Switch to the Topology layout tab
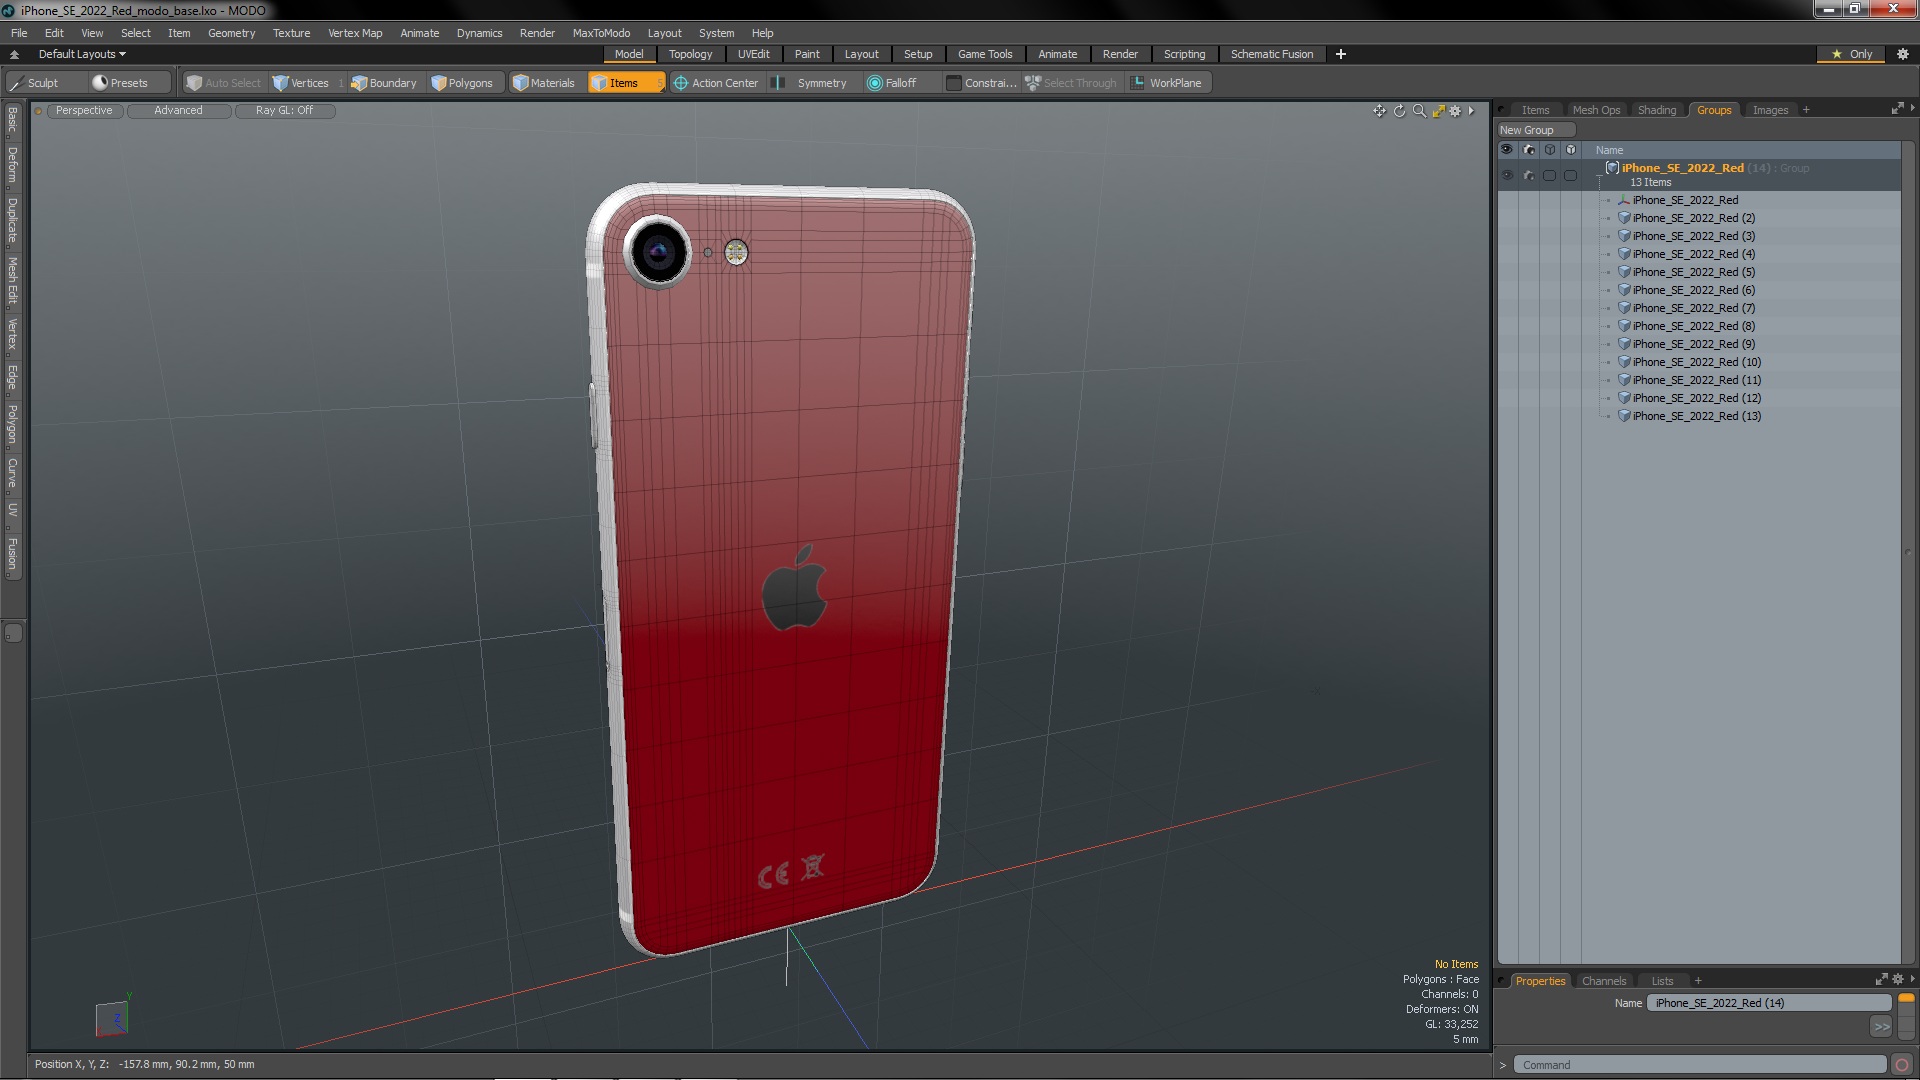Viewport: 1920px width, 1080px height. 690,54
